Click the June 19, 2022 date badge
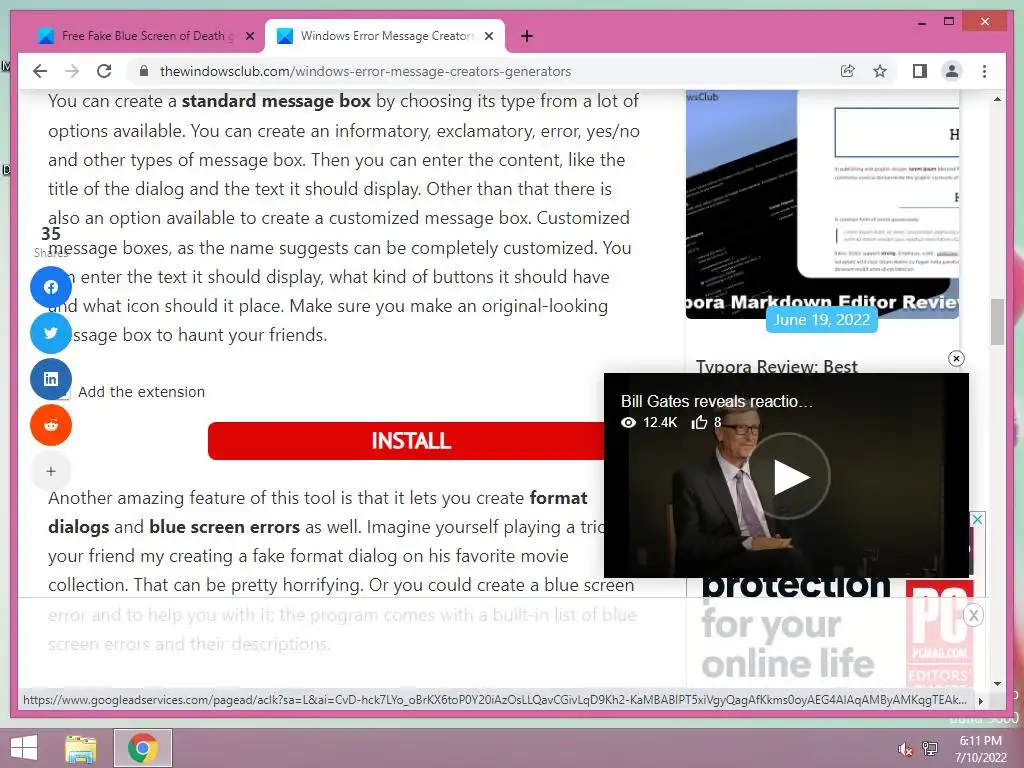This screenshot has width=1024, height=768. point(822,320)
